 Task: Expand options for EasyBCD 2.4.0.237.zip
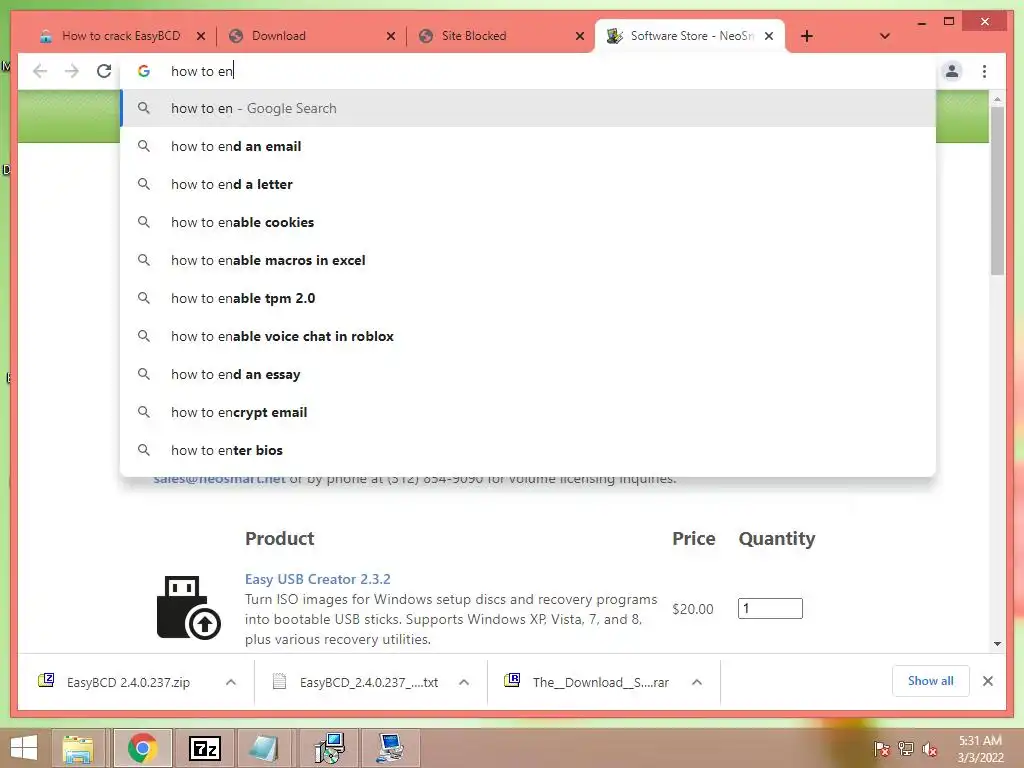pyautogui.click(x=231, y=682)
